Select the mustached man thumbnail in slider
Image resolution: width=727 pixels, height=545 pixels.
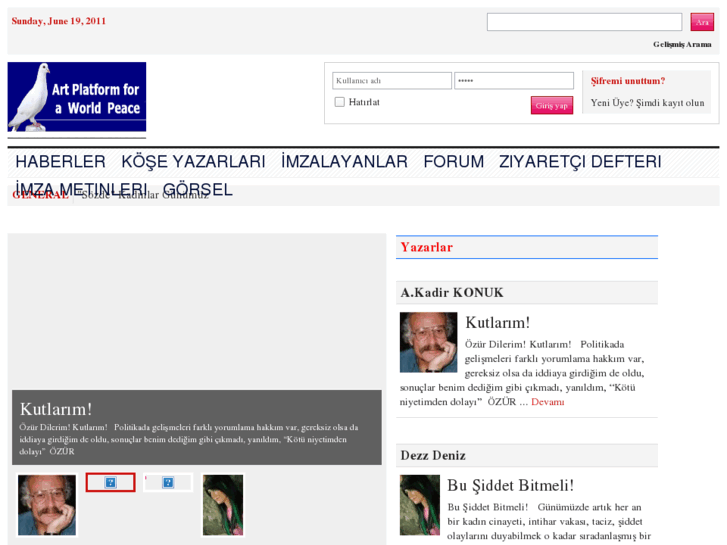[47, 505]
